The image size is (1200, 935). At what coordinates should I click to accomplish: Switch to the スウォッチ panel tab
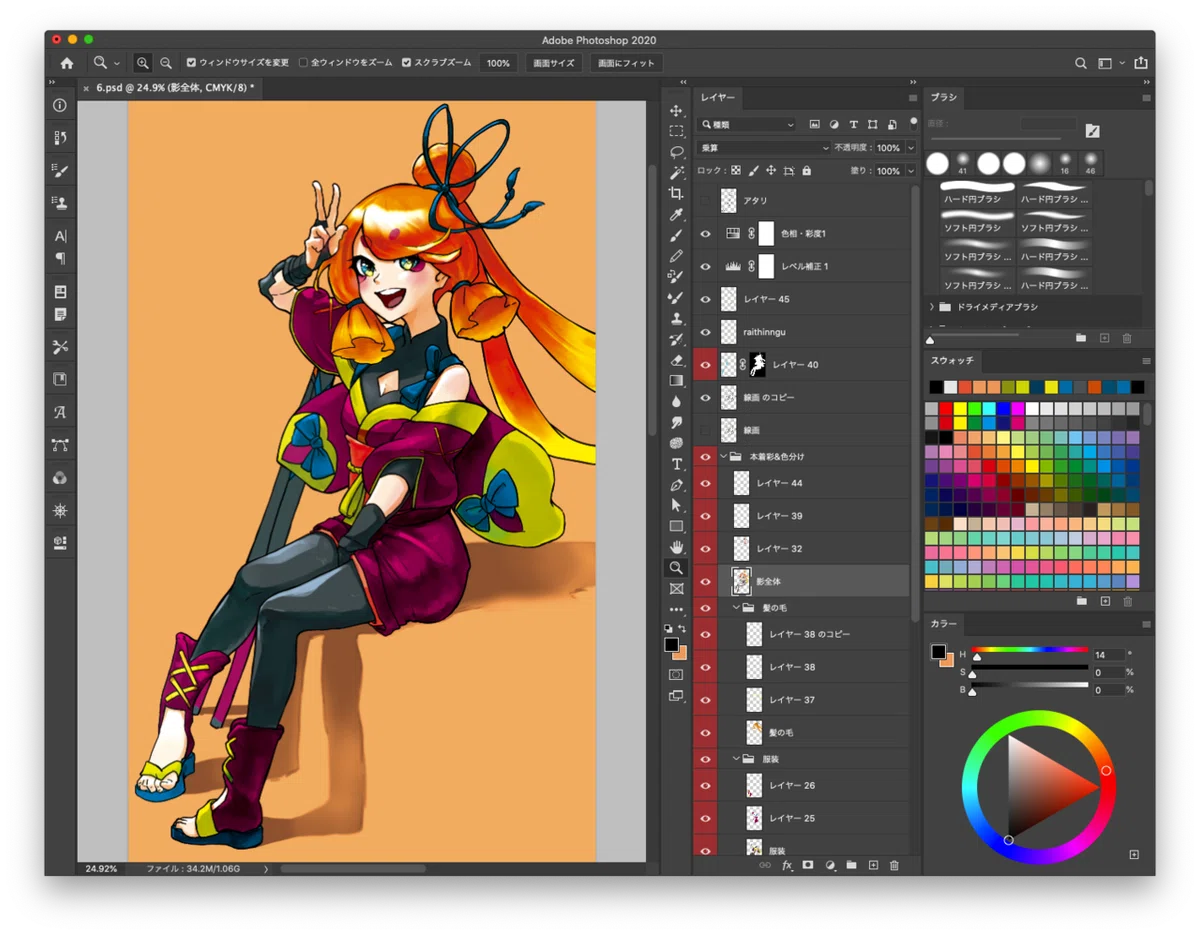coord(952,360)
